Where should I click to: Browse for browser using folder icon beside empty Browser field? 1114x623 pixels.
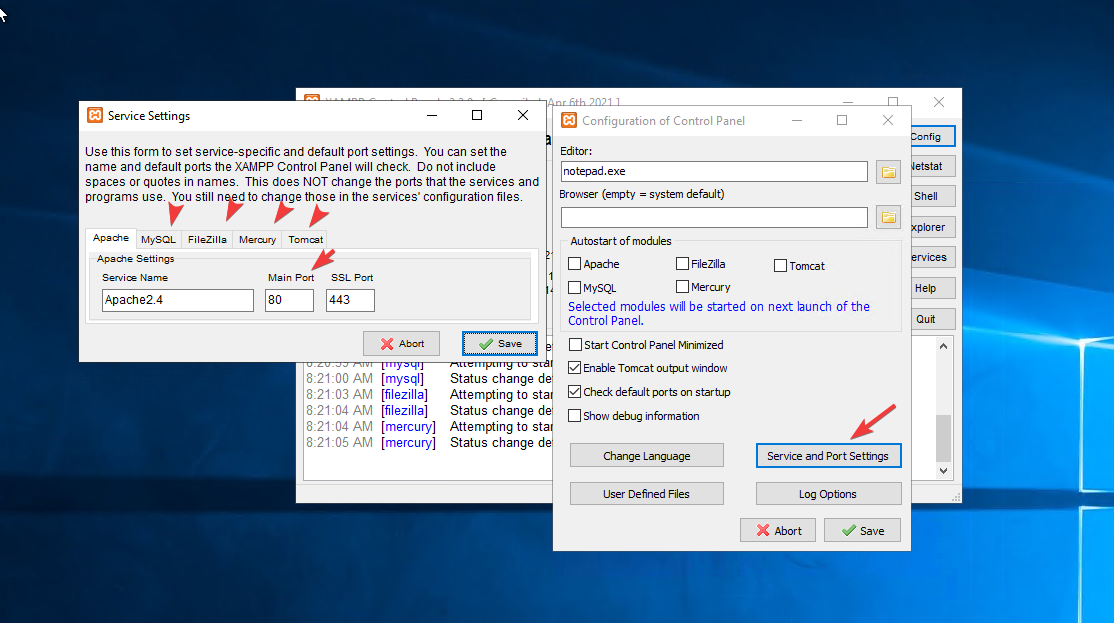pos(888,217)
